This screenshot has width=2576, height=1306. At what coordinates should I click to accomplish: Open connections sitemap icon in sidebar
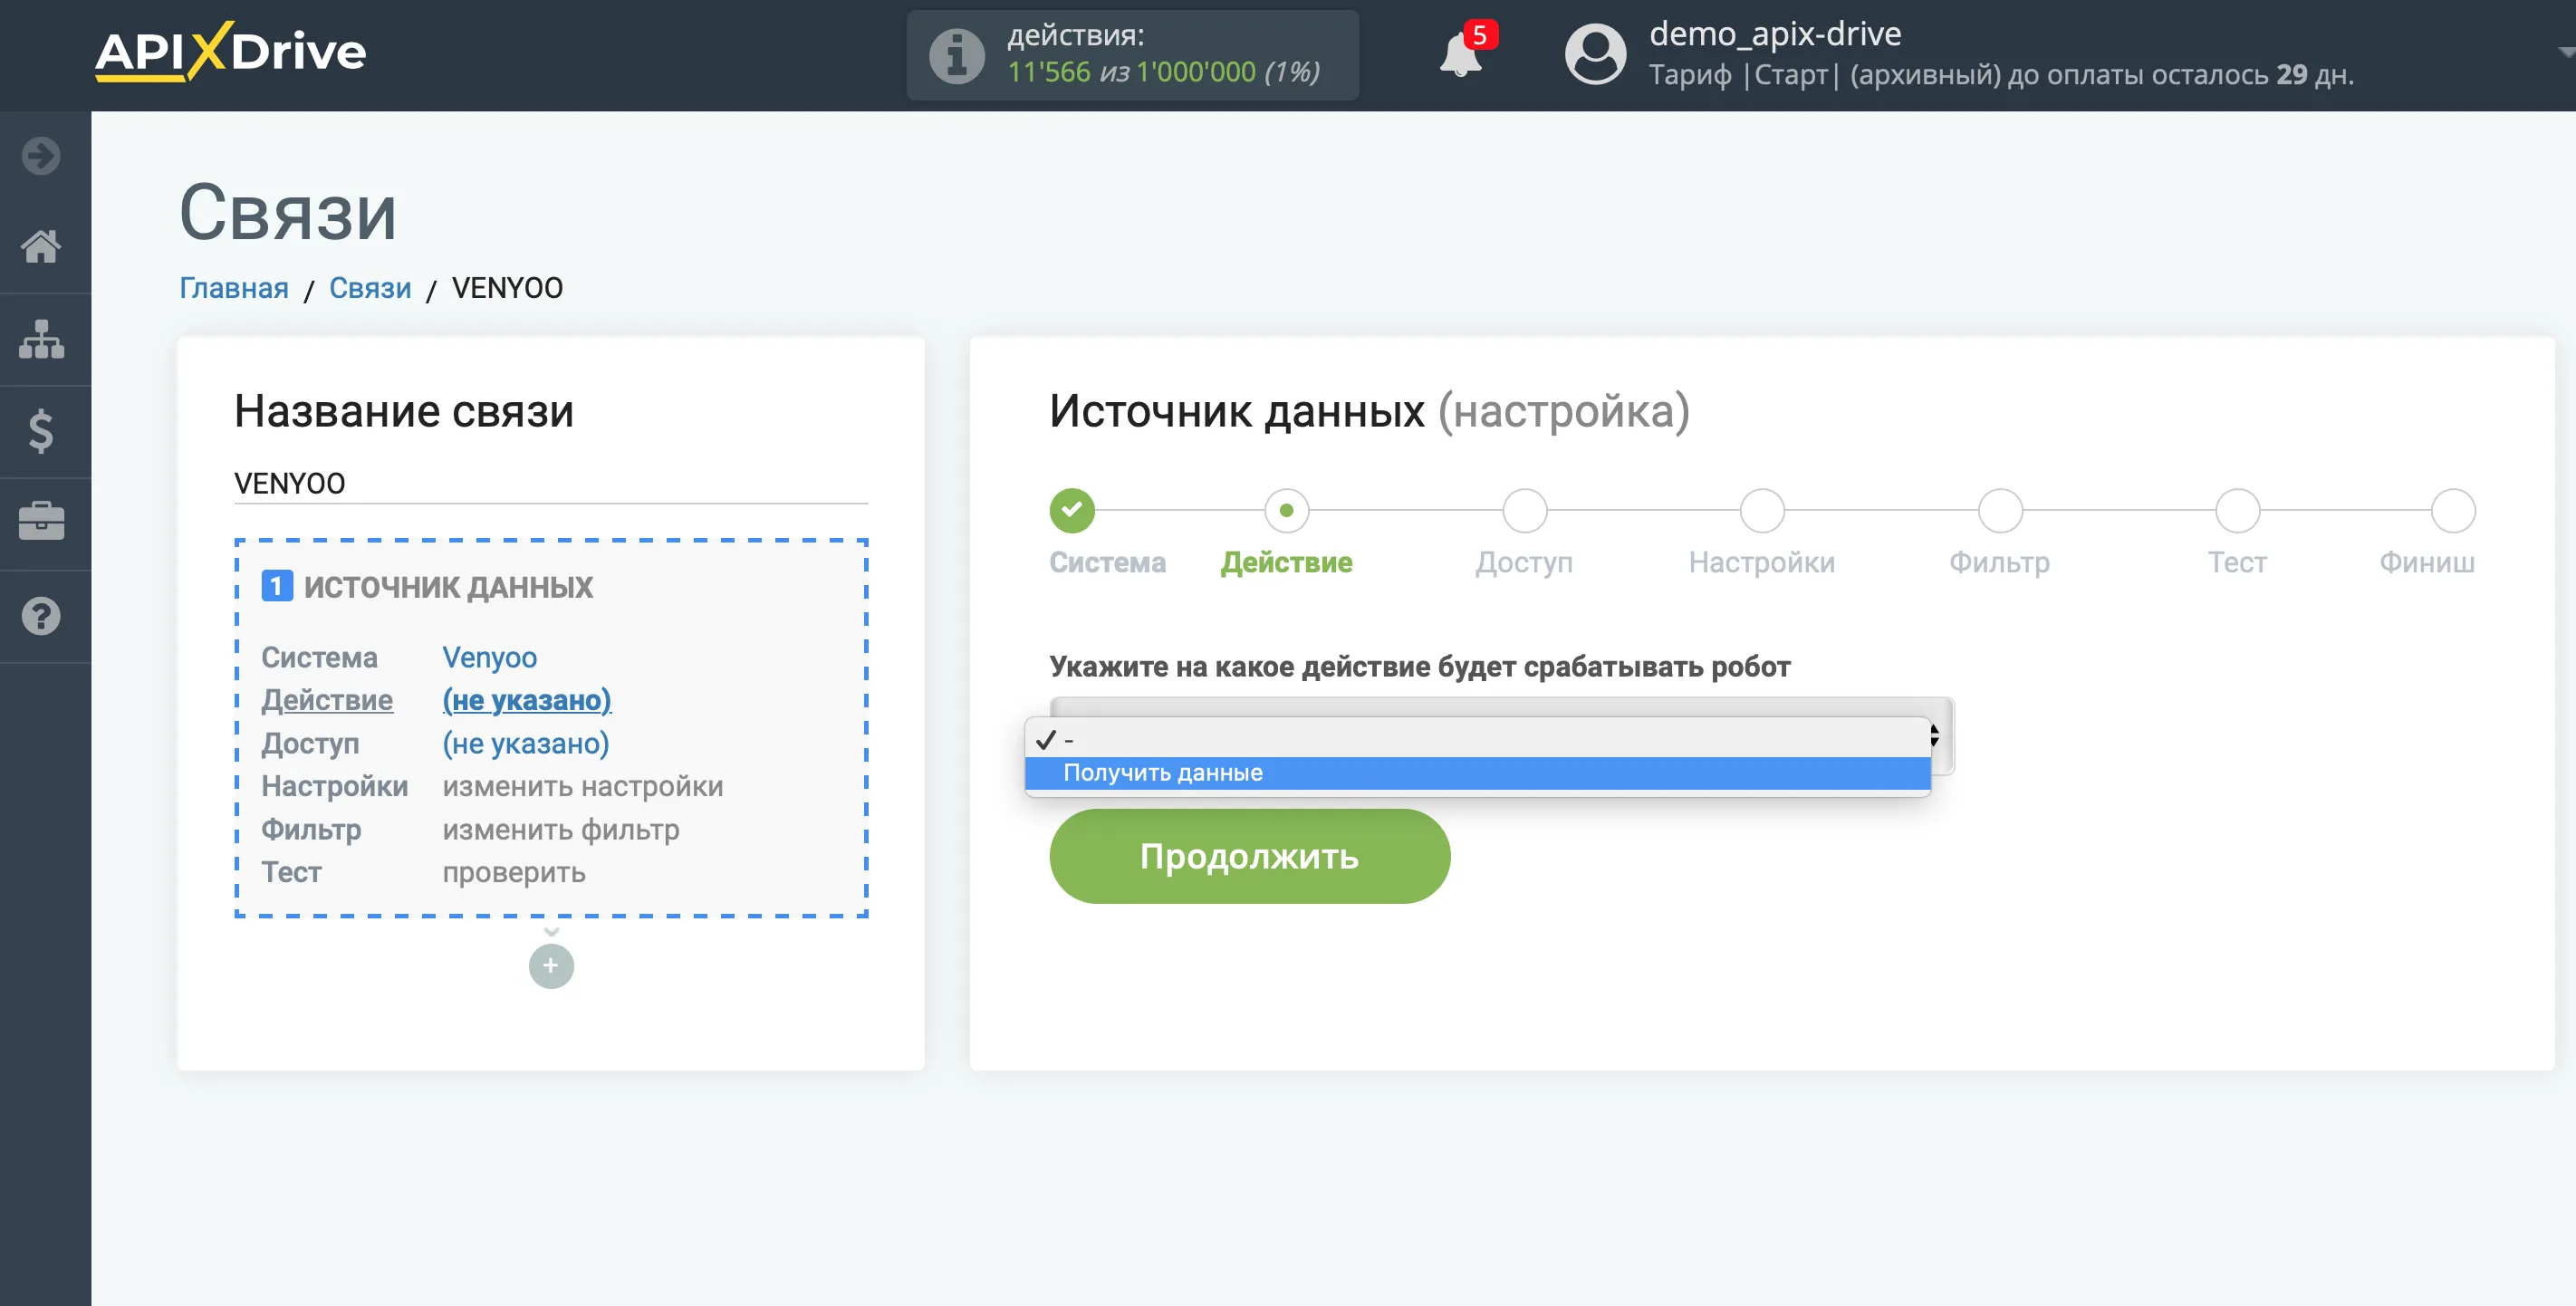click(x=41, y=339)
